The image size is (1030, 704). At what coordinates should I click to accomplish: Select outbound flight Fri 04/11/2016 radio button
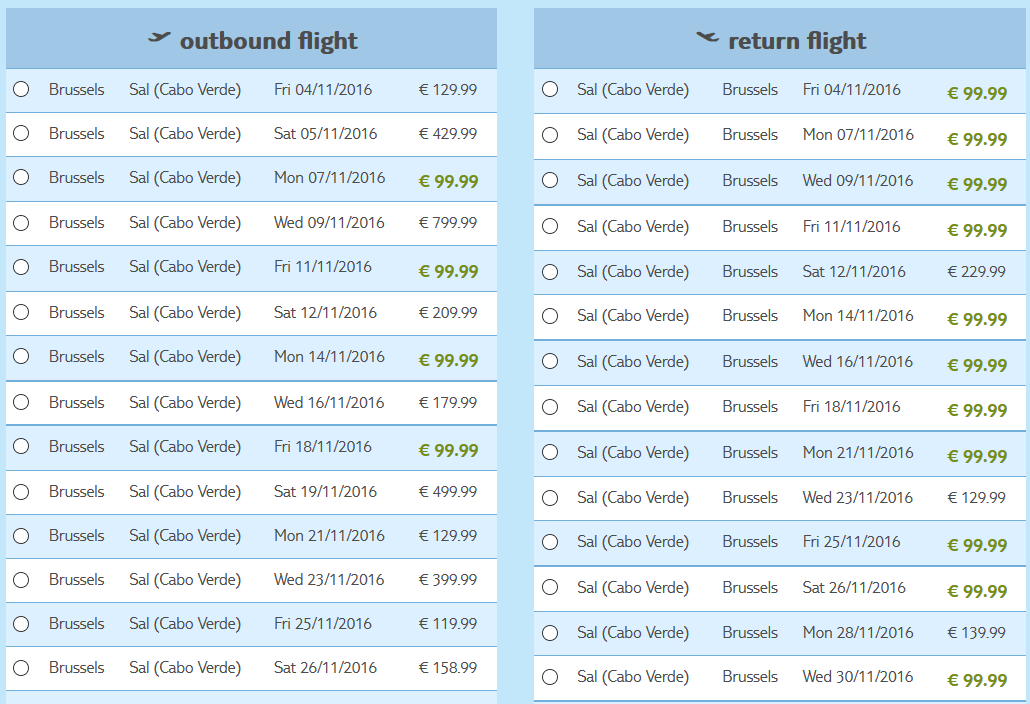coord(21,89)
